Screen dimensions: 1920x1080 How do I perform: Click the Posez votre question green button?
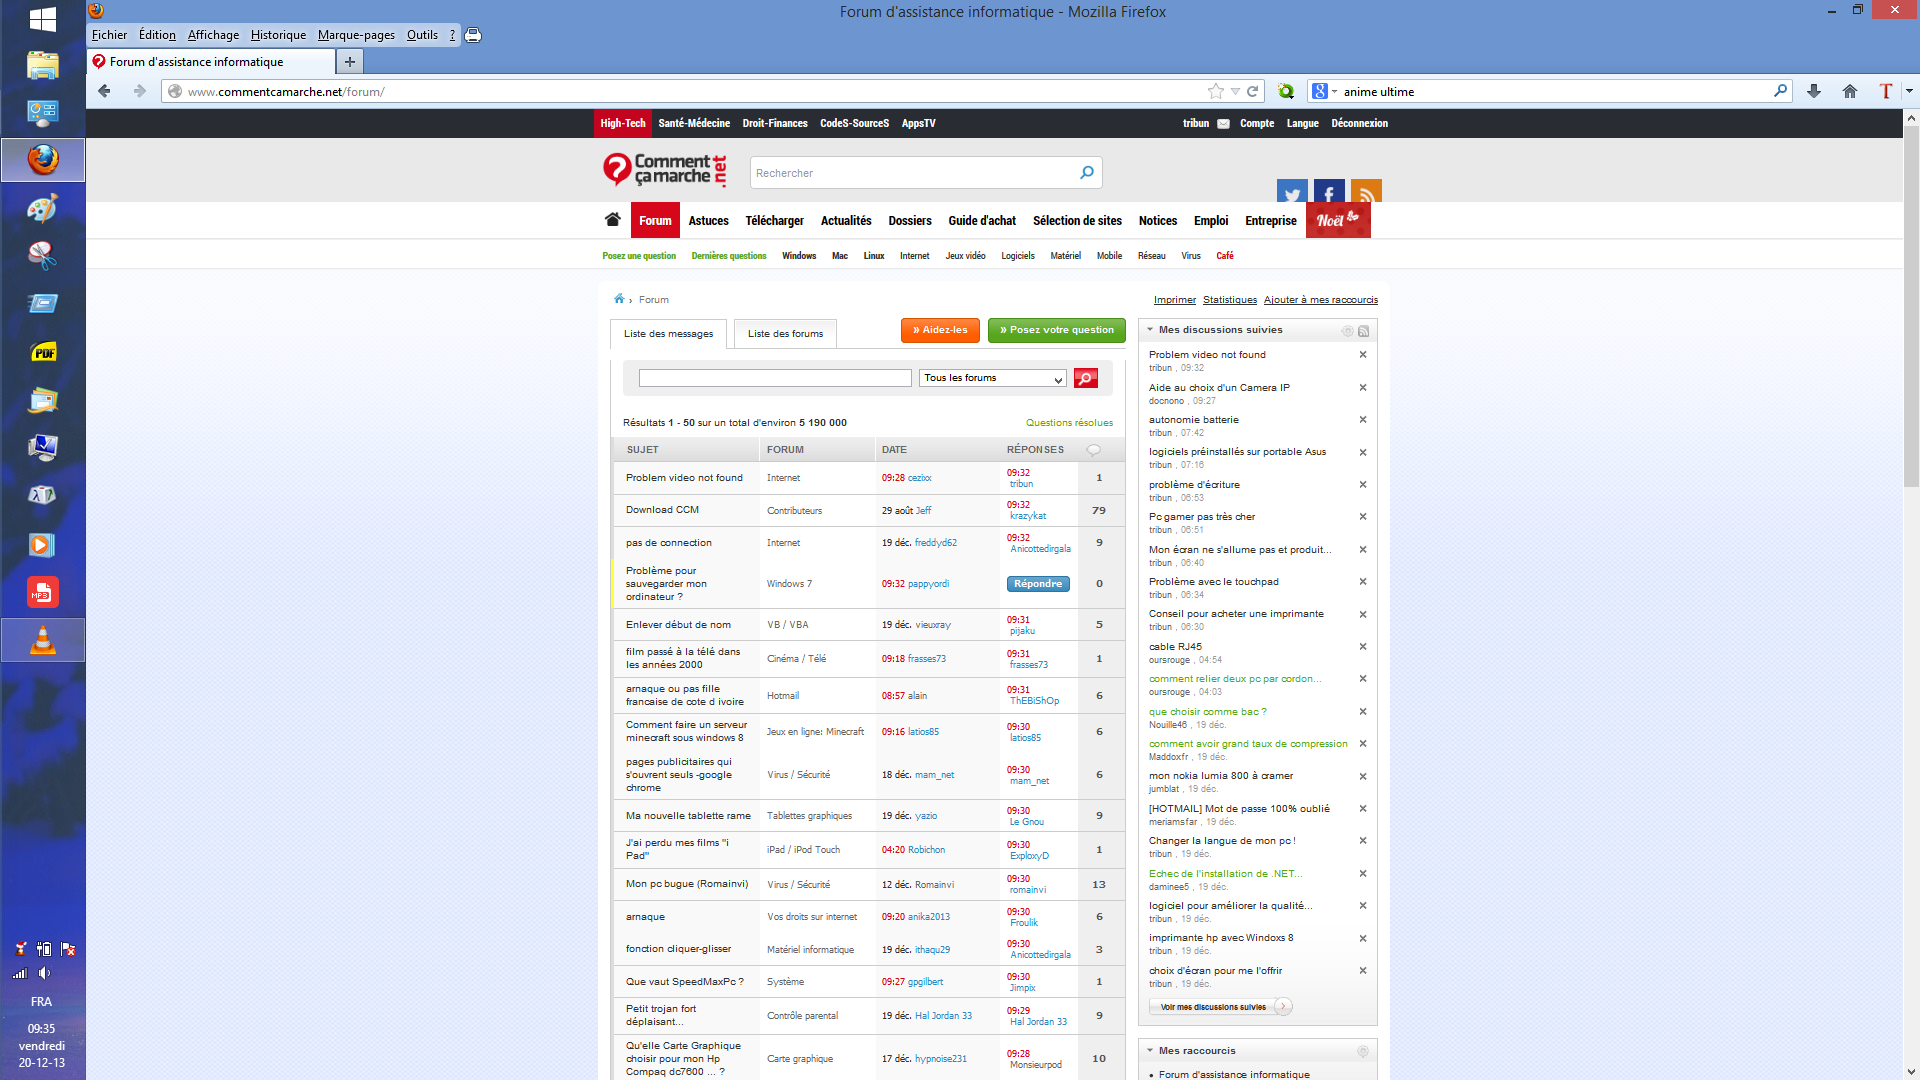tap(1056, 330)
